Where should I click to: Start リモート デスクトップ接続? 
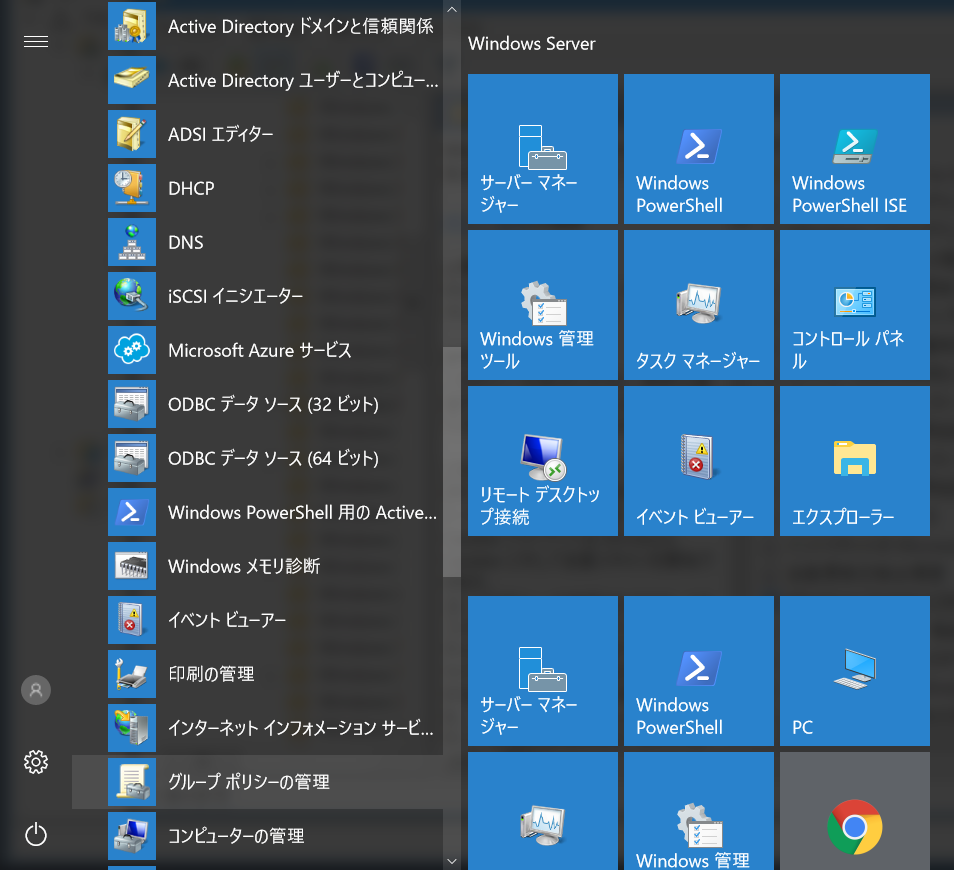pos(542,460)
